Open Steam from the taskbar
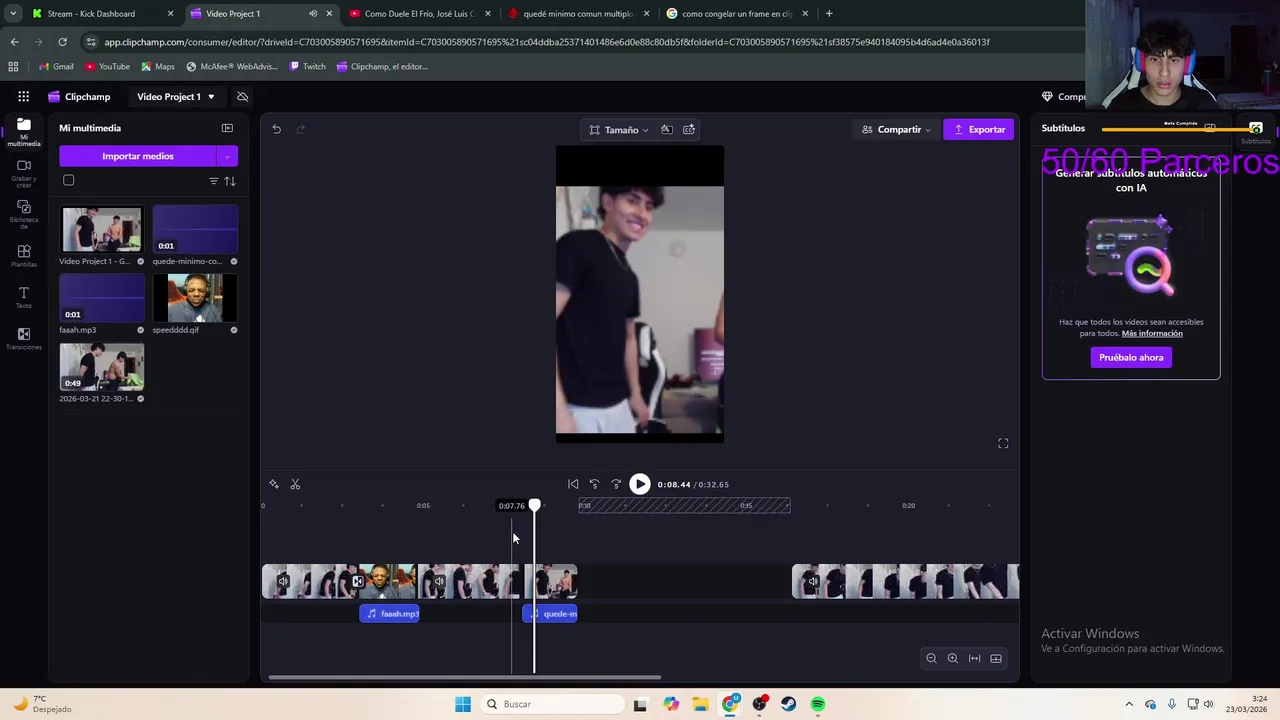This screenshot has height=720, width=1280. tap(789, 704)
